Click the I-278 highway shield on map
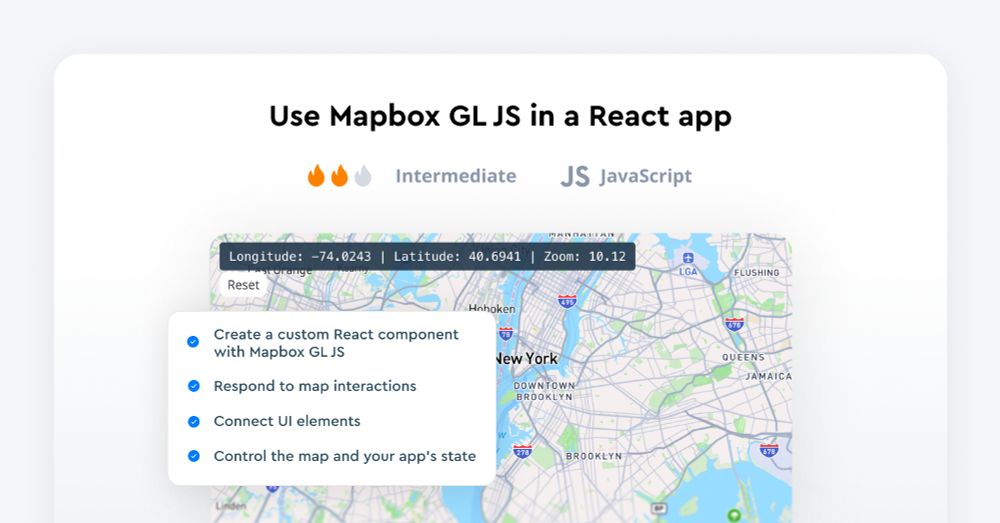 tap(523, 451)
